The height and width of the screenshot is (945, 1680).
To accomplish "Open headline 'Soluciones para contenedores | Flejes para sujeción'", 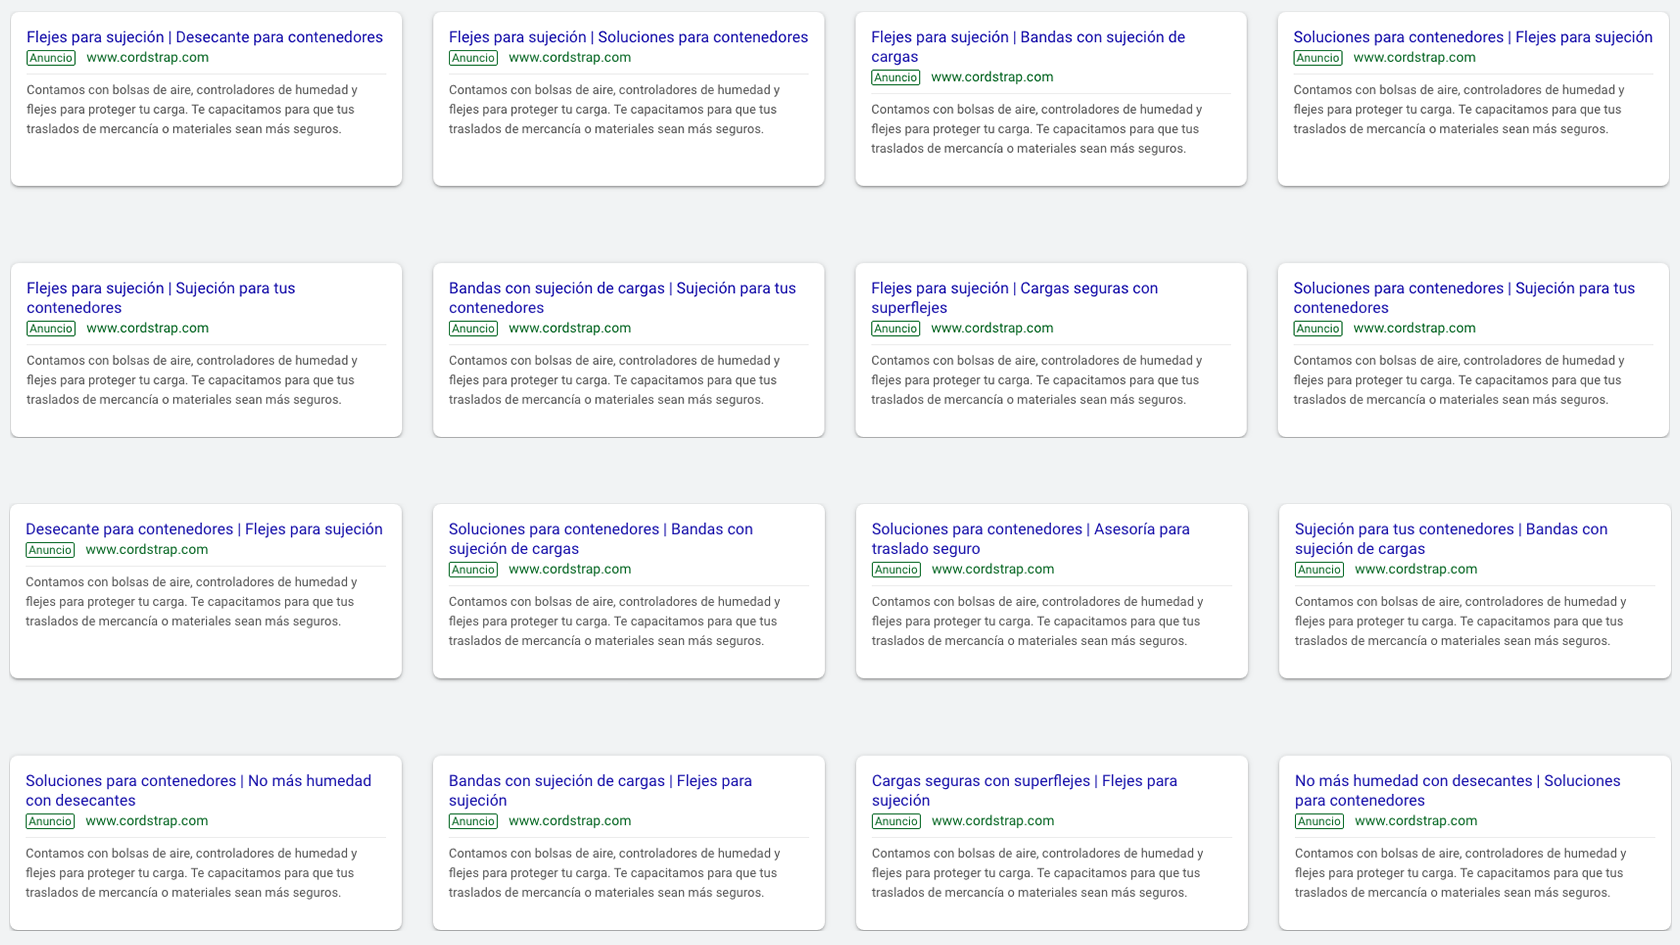I will tap(1472, 37).
